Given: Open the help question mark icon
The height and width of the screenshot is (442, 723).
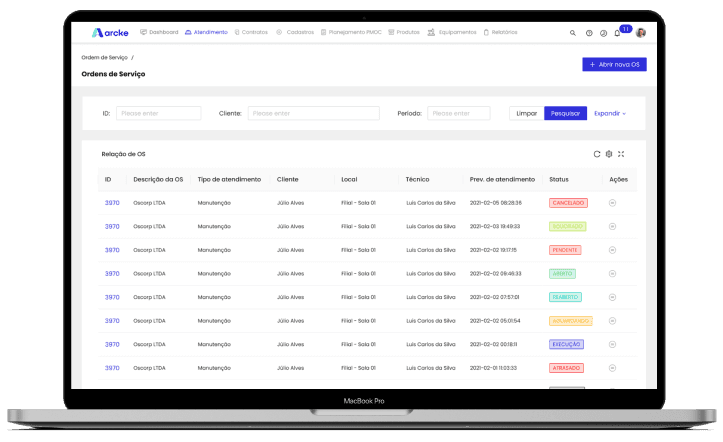Looking at the screenshot, I should click(x=589, y=33).
